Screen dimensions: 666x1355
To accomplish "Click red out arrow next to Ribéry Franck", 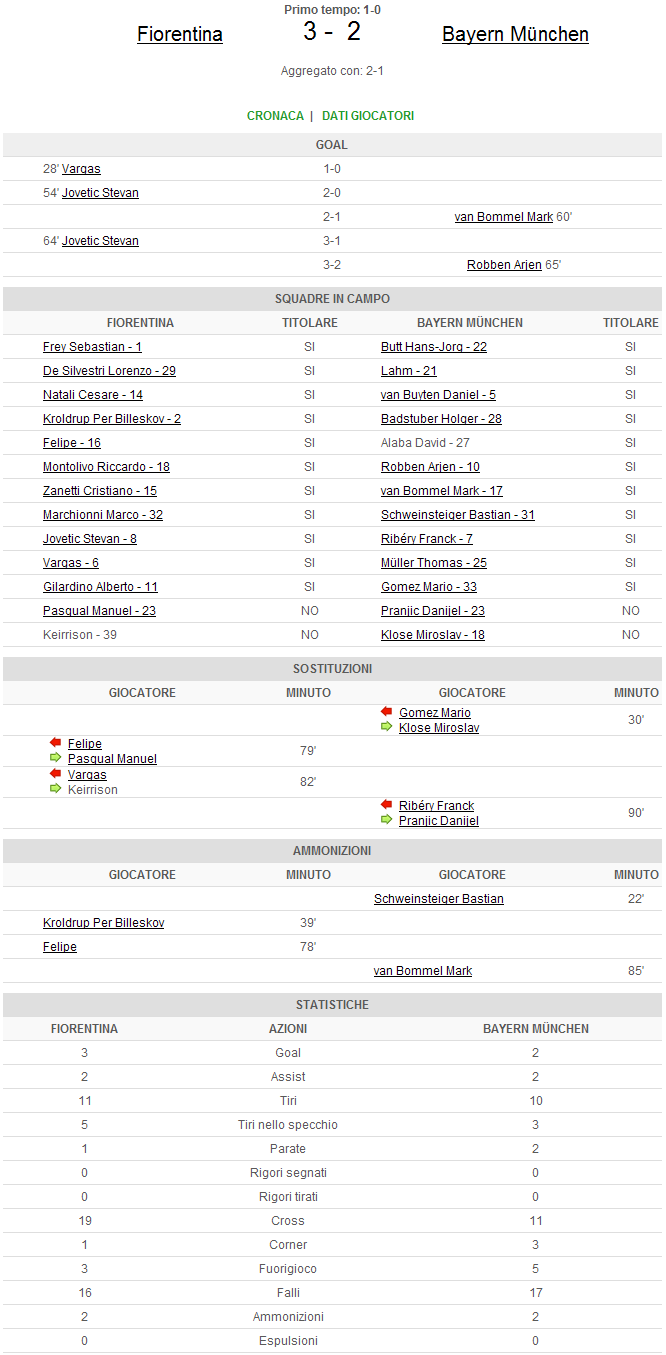I will coord(386,805).
